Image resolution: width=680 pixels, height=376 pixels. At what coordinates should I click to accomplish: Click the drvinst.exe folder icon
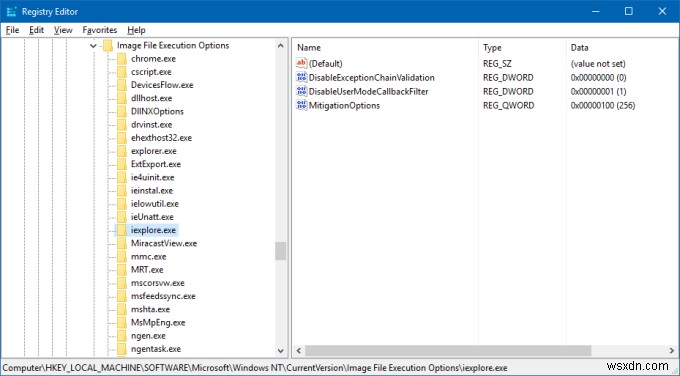tap(122, 124)
